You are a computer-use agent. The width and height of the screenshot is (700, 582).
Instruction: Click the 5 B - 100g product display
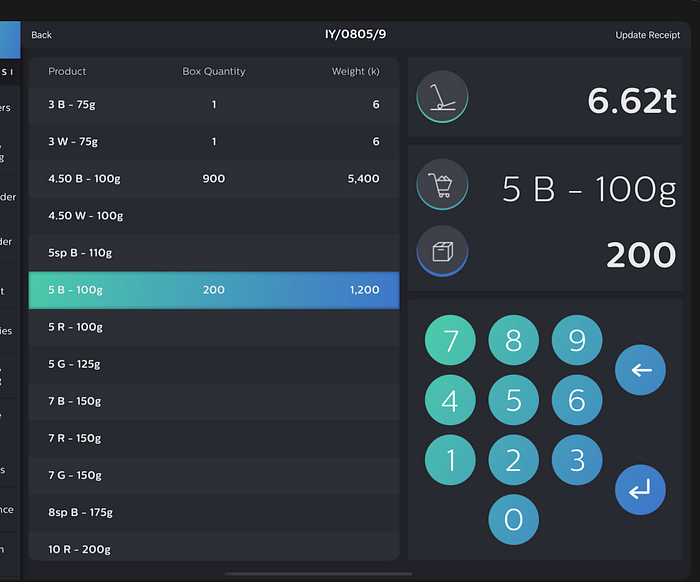589,190
